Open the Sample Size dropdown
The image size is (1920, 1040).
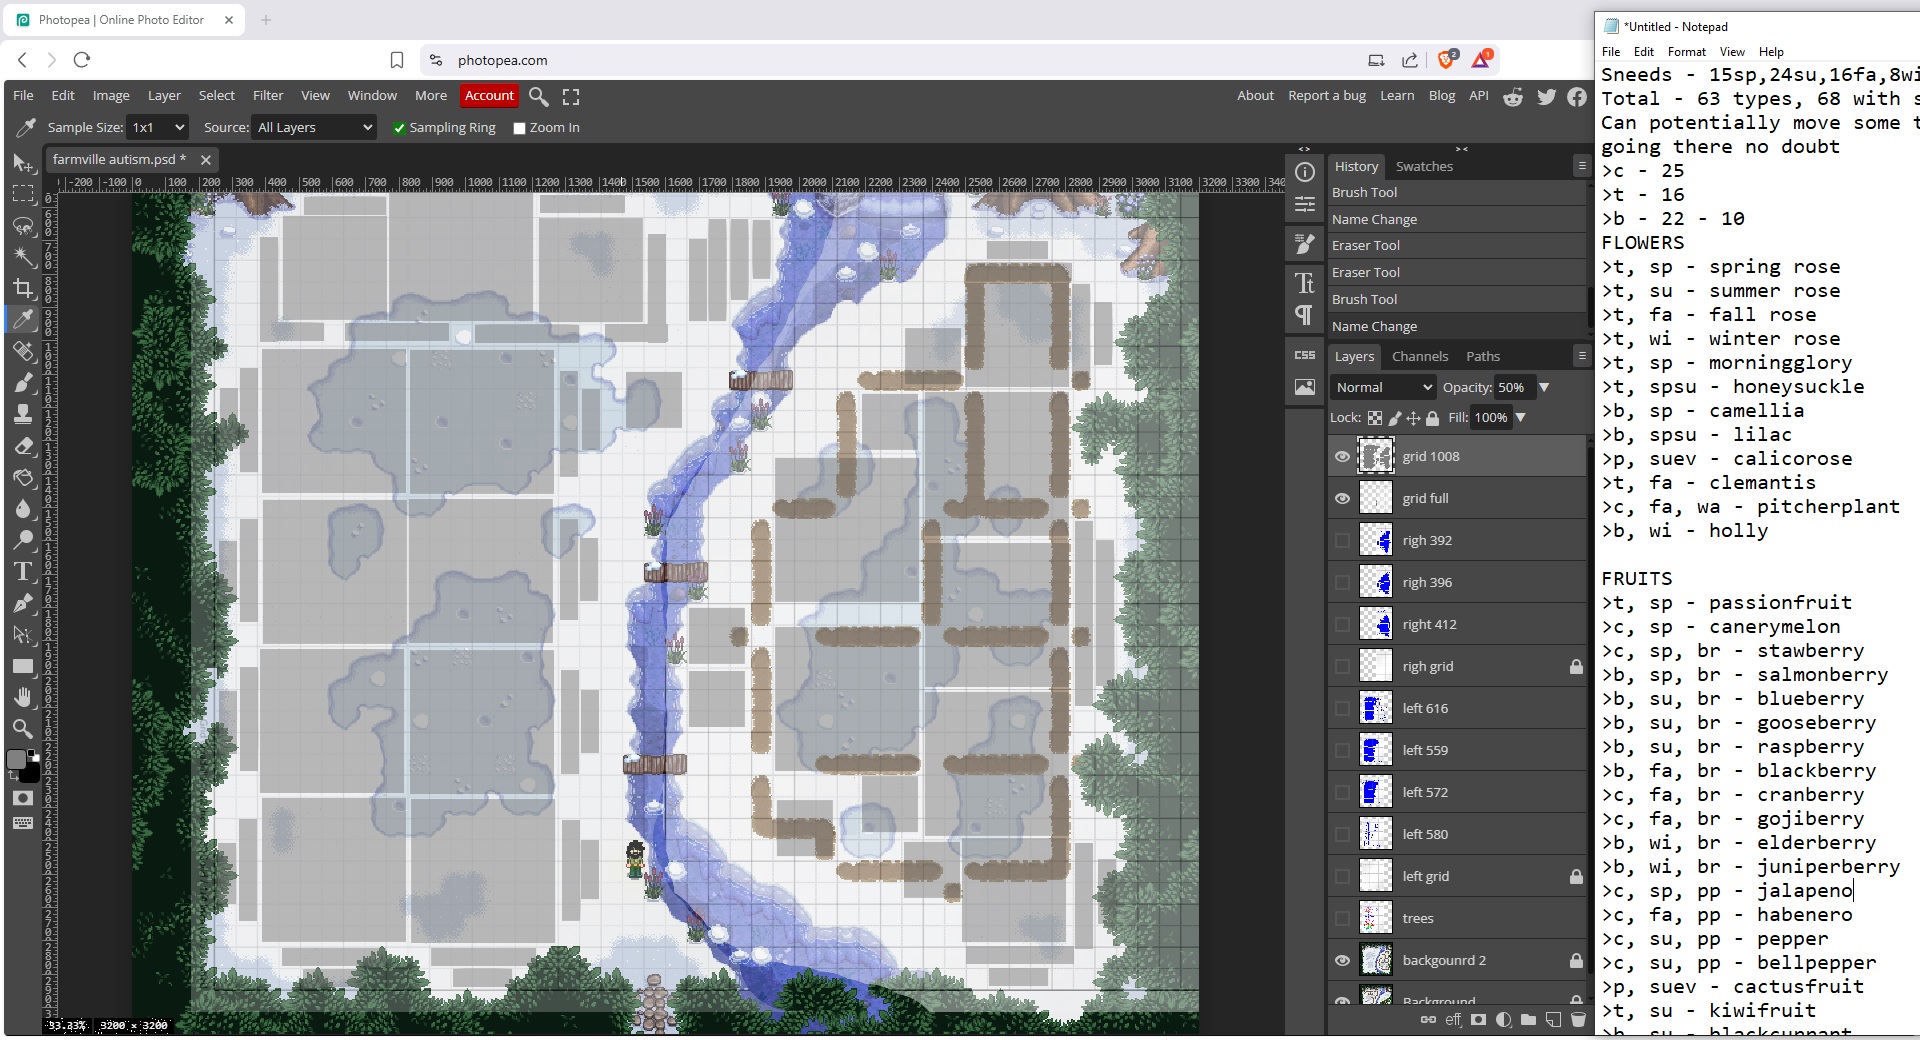click(158, 127)
